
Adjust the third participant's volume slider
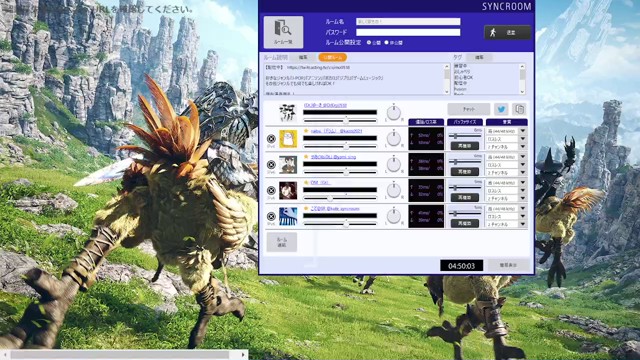tap(340, 198)
